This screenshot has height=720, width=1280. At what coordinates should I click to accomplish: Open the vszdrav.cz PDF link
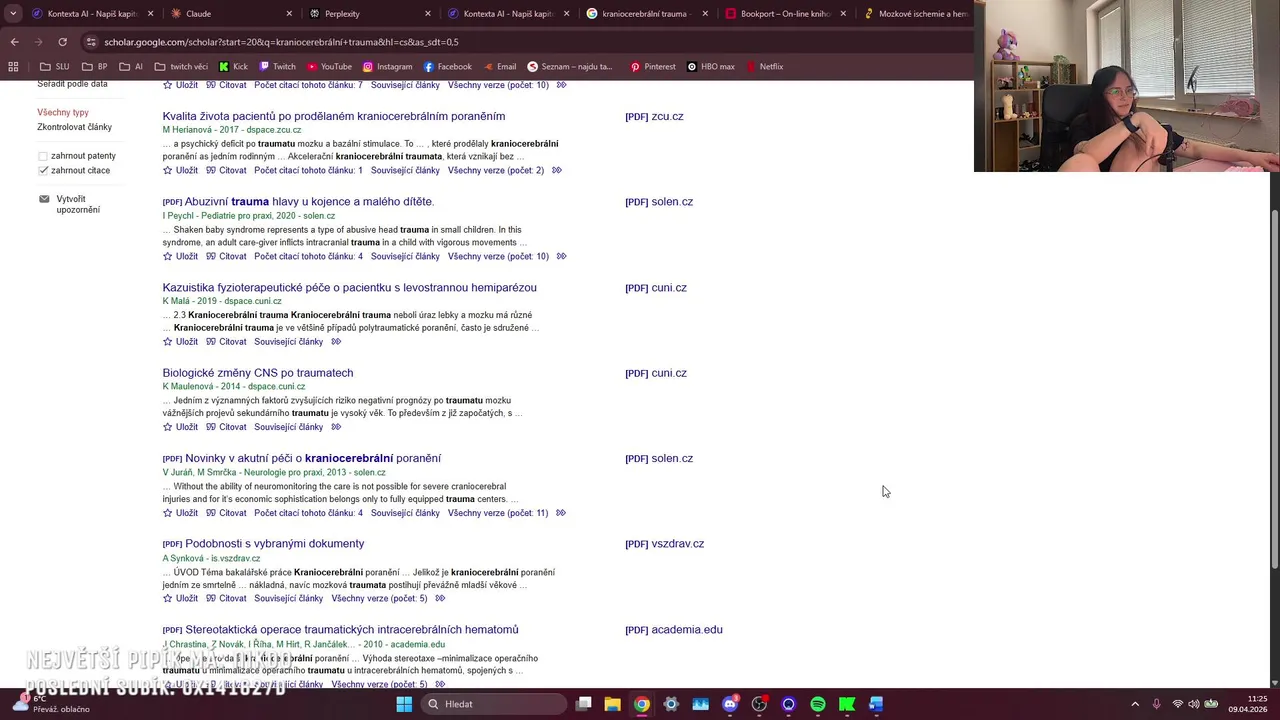point(664,544)
